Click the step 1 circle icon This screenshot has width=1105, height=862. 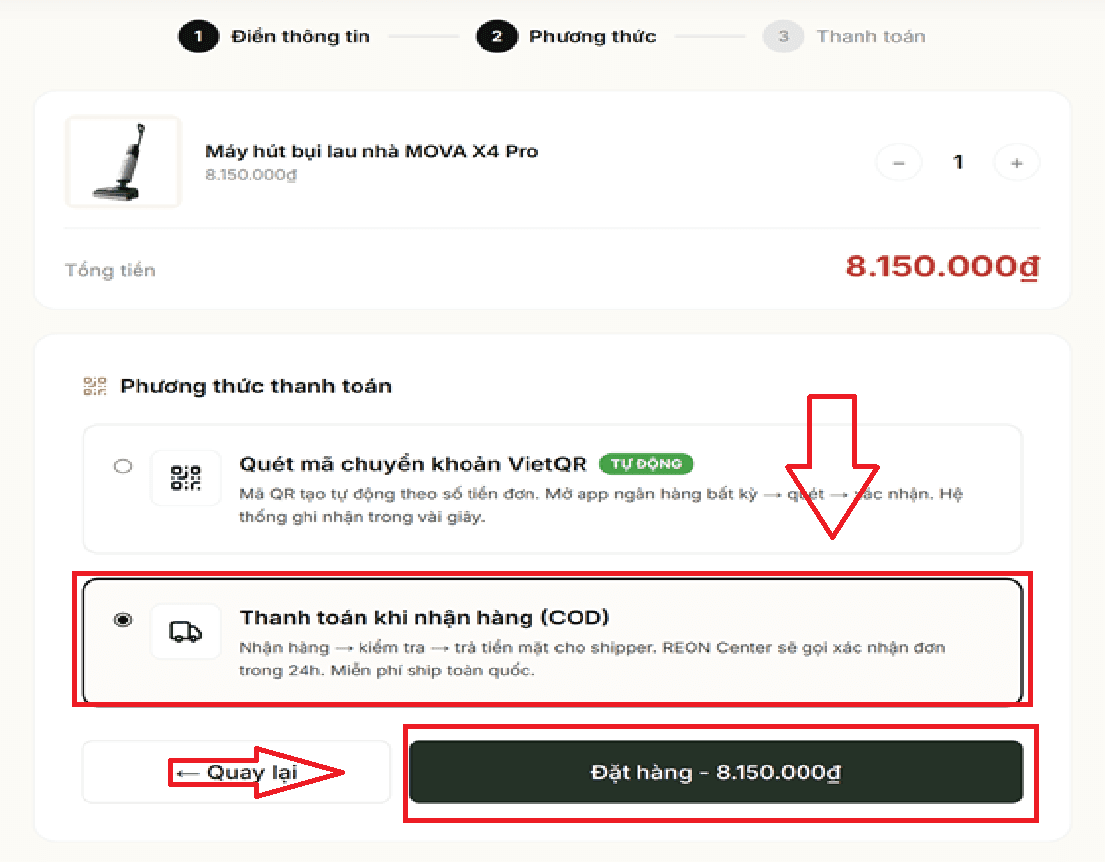pyautogui.click(x=198, y=37)
